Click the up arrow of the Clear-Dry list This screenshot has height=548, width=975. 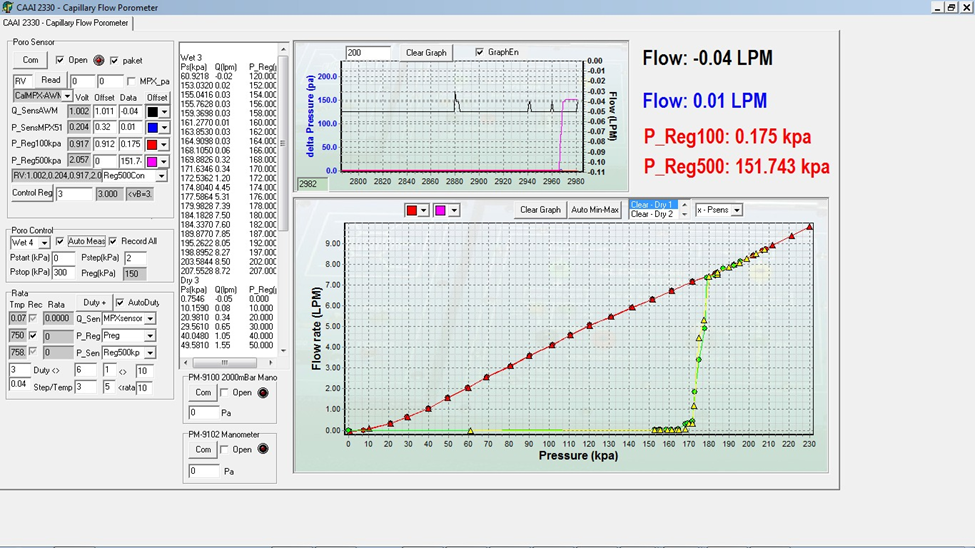pos(685,205)
